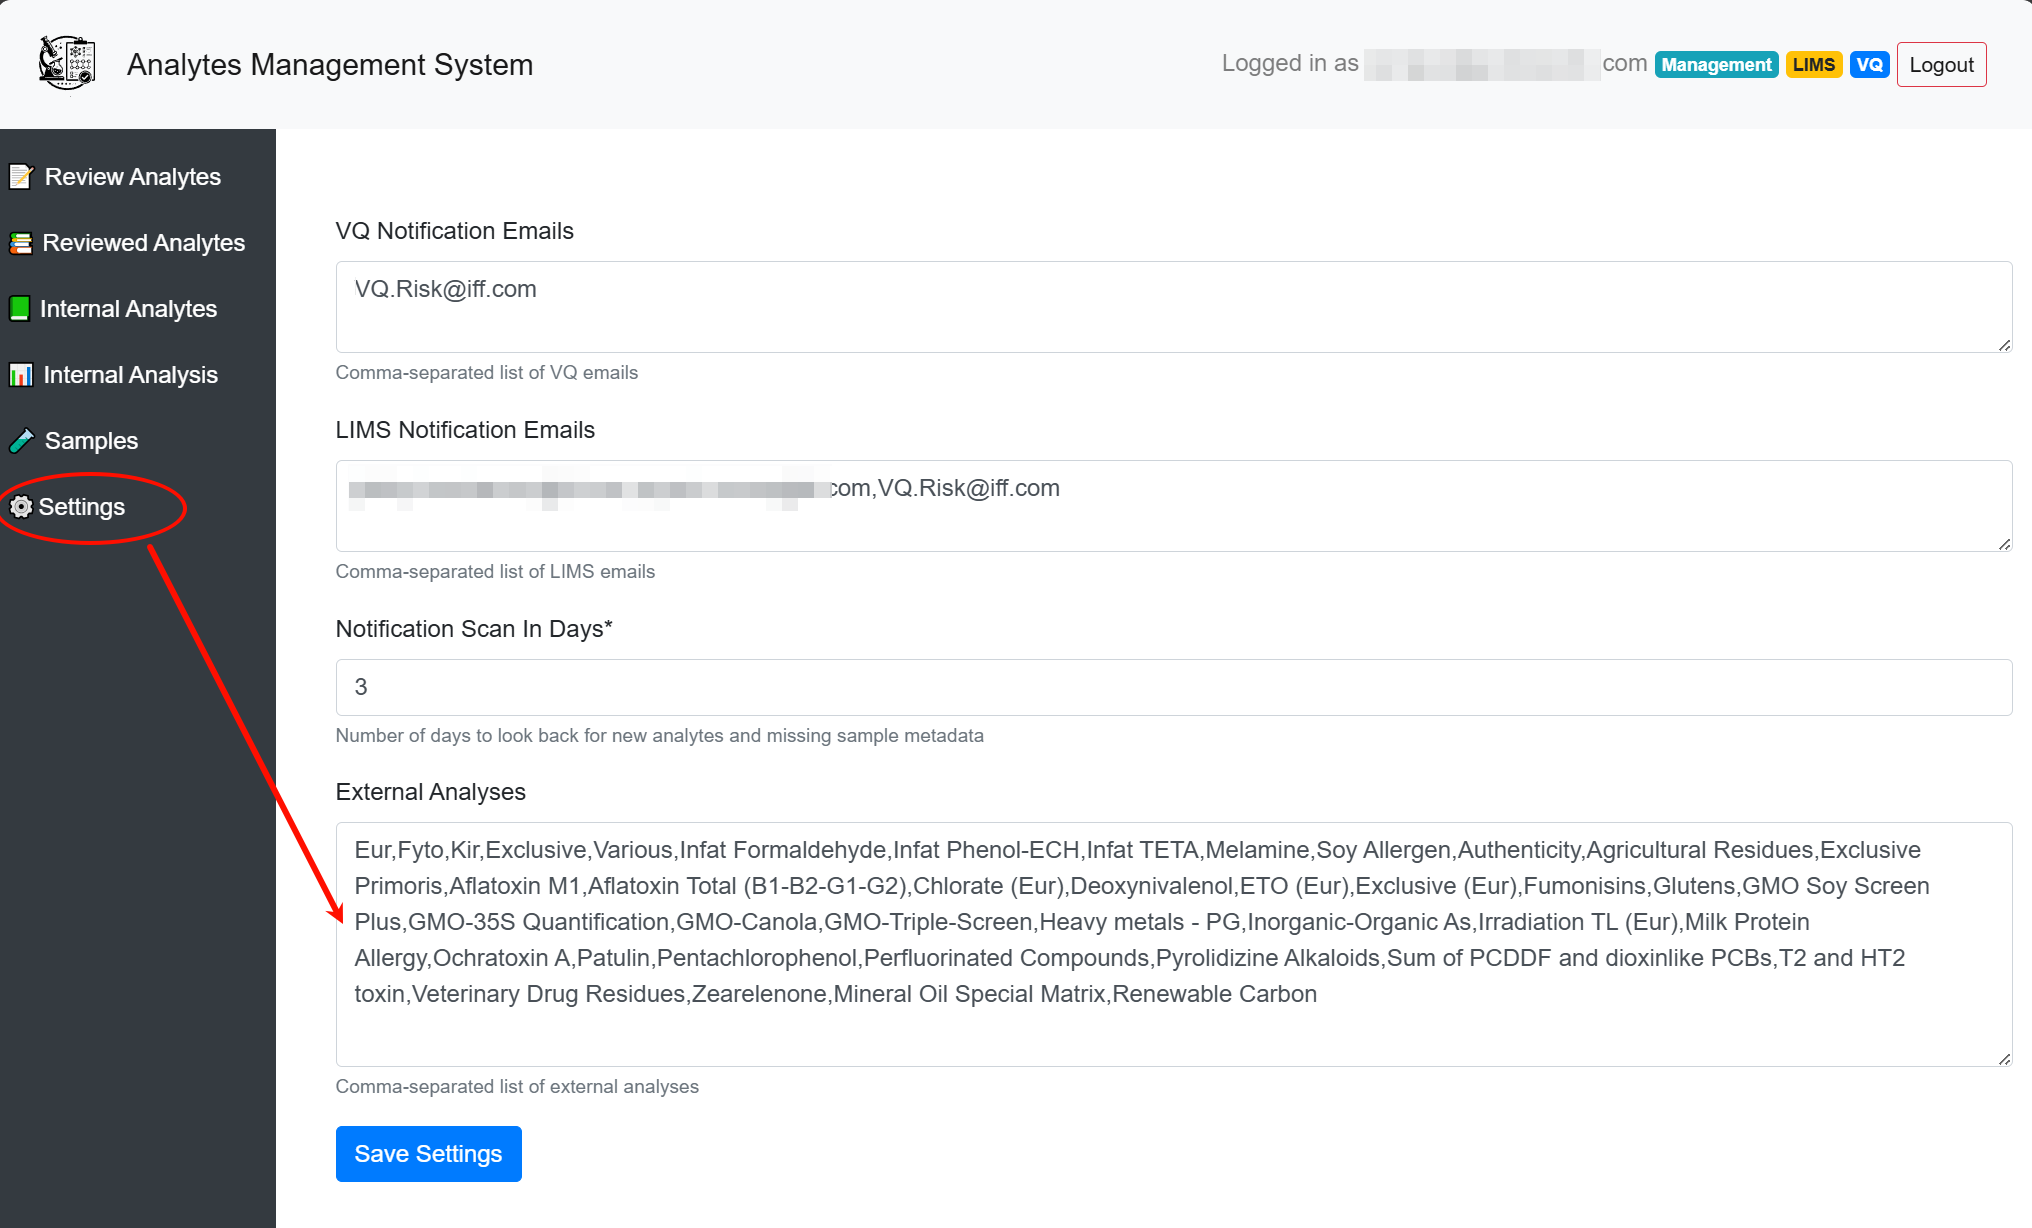The width and height of the screenshot is (2032, 1228).
Task: Click resize handle of VQ Notification Emails box
Action: click(2004, 345)
